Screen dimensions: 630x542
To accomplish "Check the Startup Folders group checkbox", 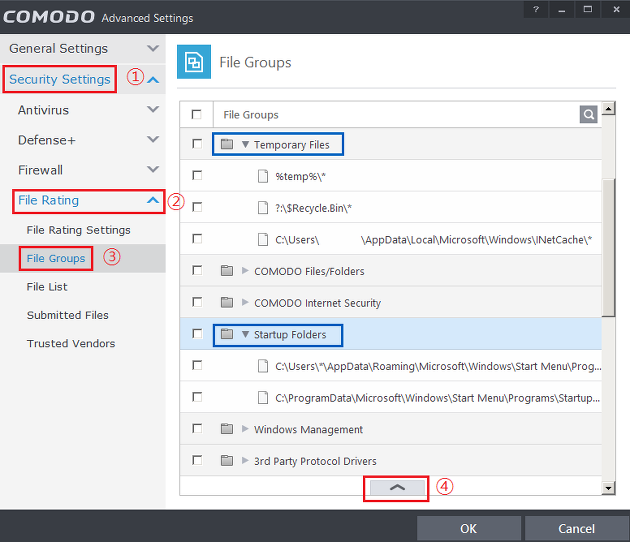I will (x=197, y=334).
